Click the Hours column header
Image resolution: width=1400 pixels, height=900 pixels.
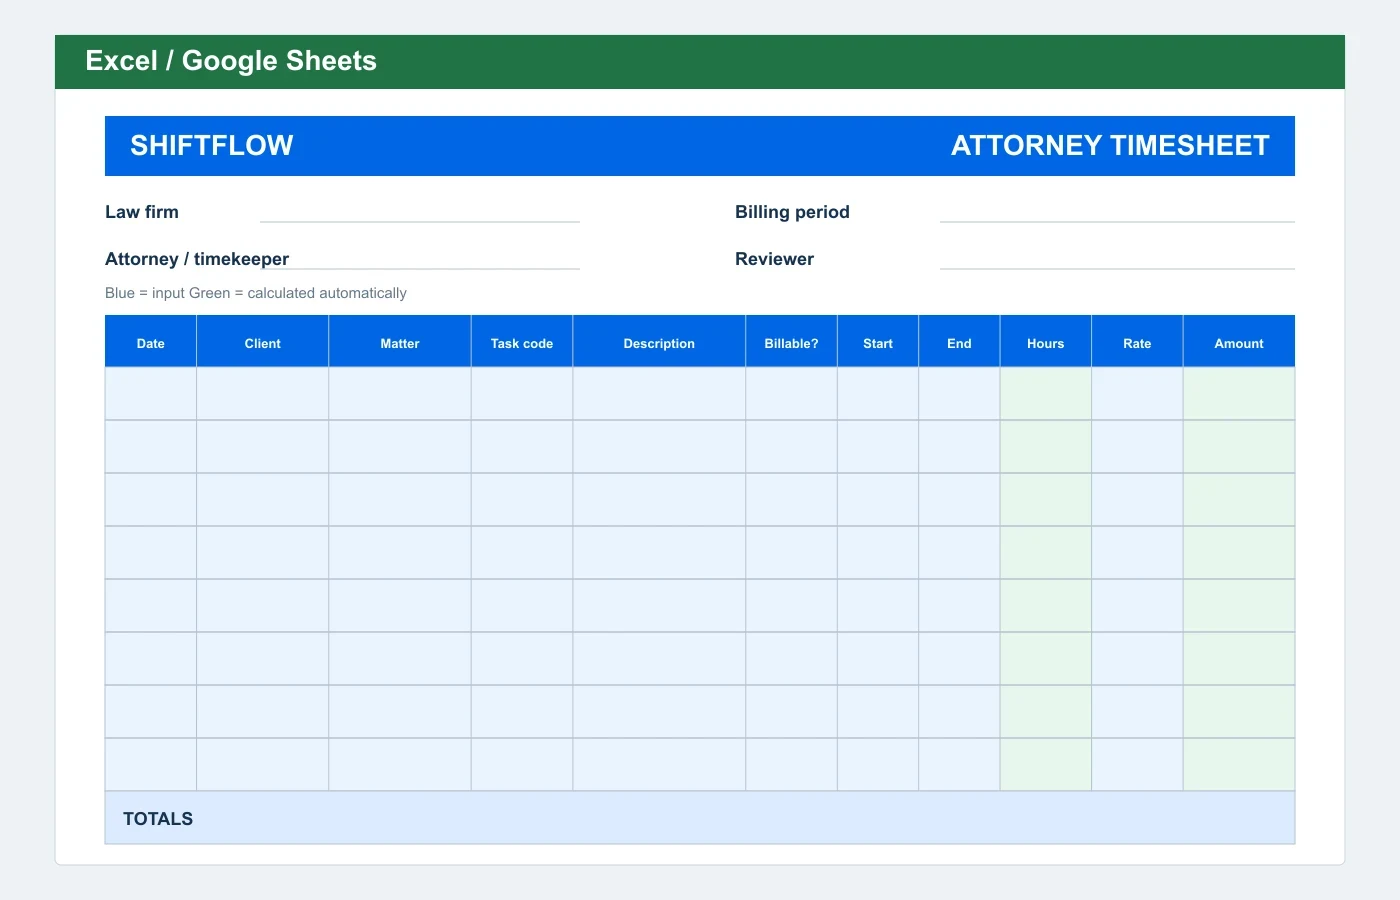pos(1046,342)
